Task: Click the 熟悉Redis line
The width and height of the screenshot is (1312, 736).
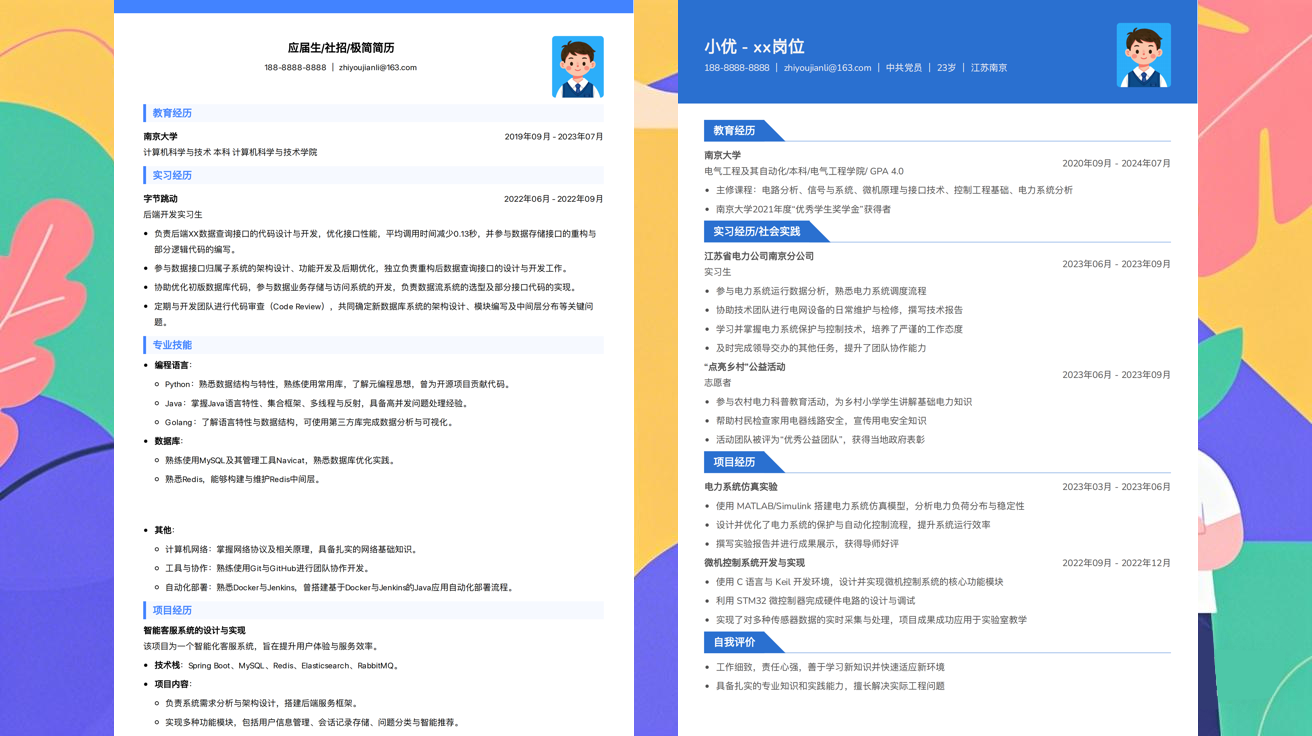Action: (x=243, y=479)
